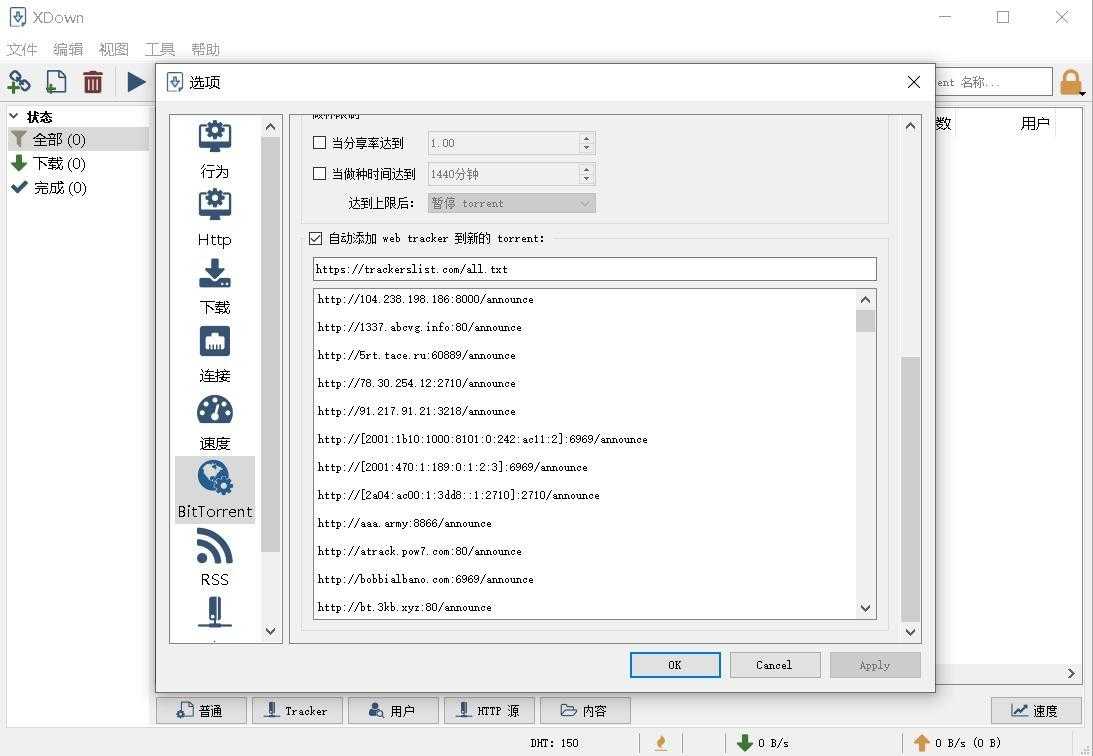The height and width of the screenshot is (756, 1093).
Task: Click the lock icon near the search box
Action: [x=1070, y=81]
